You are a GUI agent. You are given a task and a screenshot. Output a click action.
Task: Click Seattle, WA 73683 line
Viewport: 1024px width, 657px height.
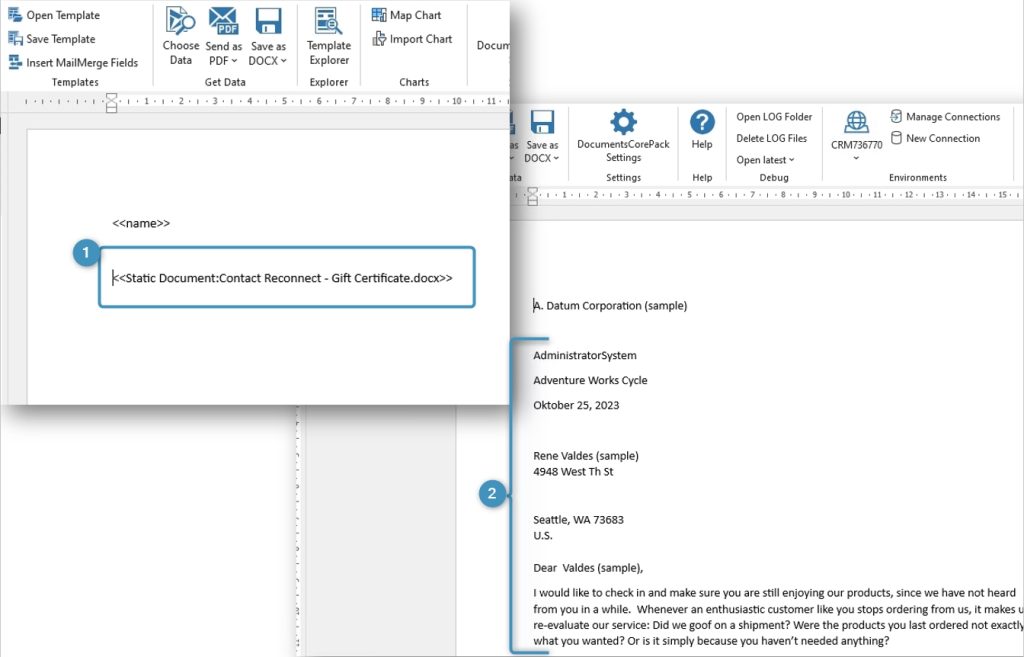click(578, 520)
